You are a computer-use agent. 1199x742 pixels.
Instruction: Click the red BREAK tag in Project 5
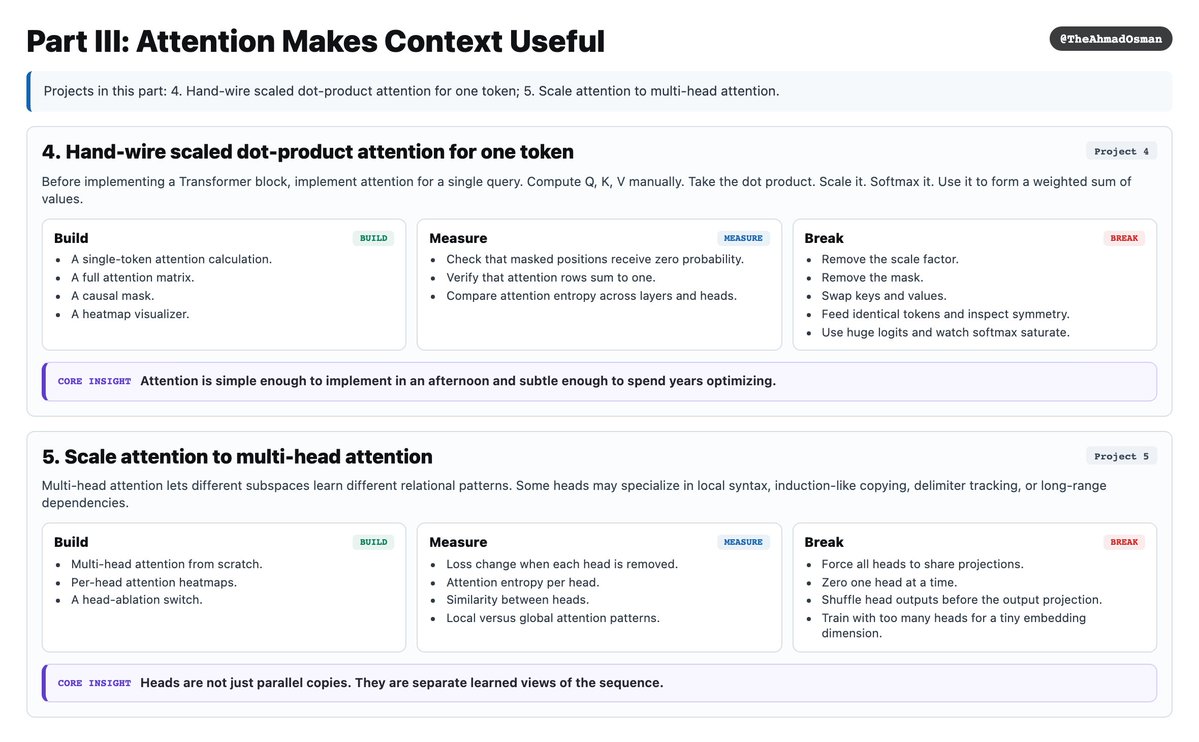click(1124, 542)
